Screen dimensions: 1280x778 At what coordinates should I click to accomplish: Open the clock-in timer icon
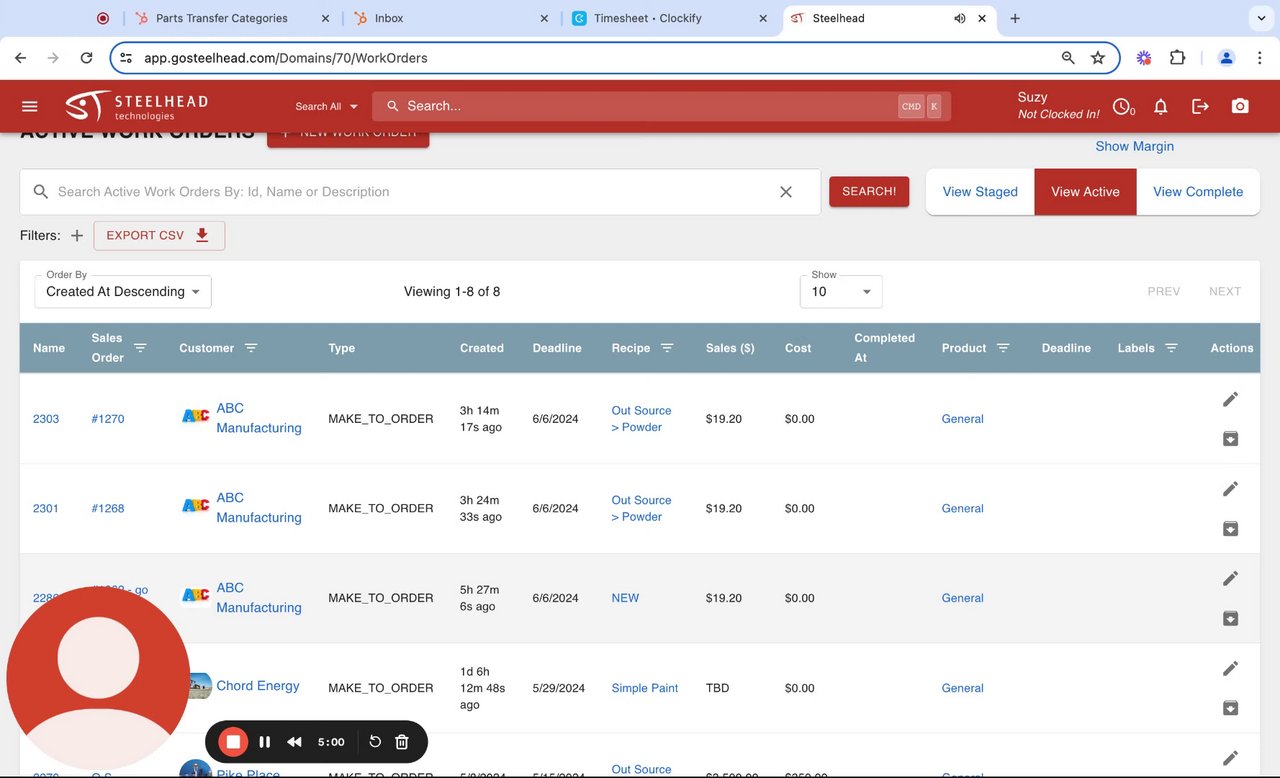coord(1124,106)
